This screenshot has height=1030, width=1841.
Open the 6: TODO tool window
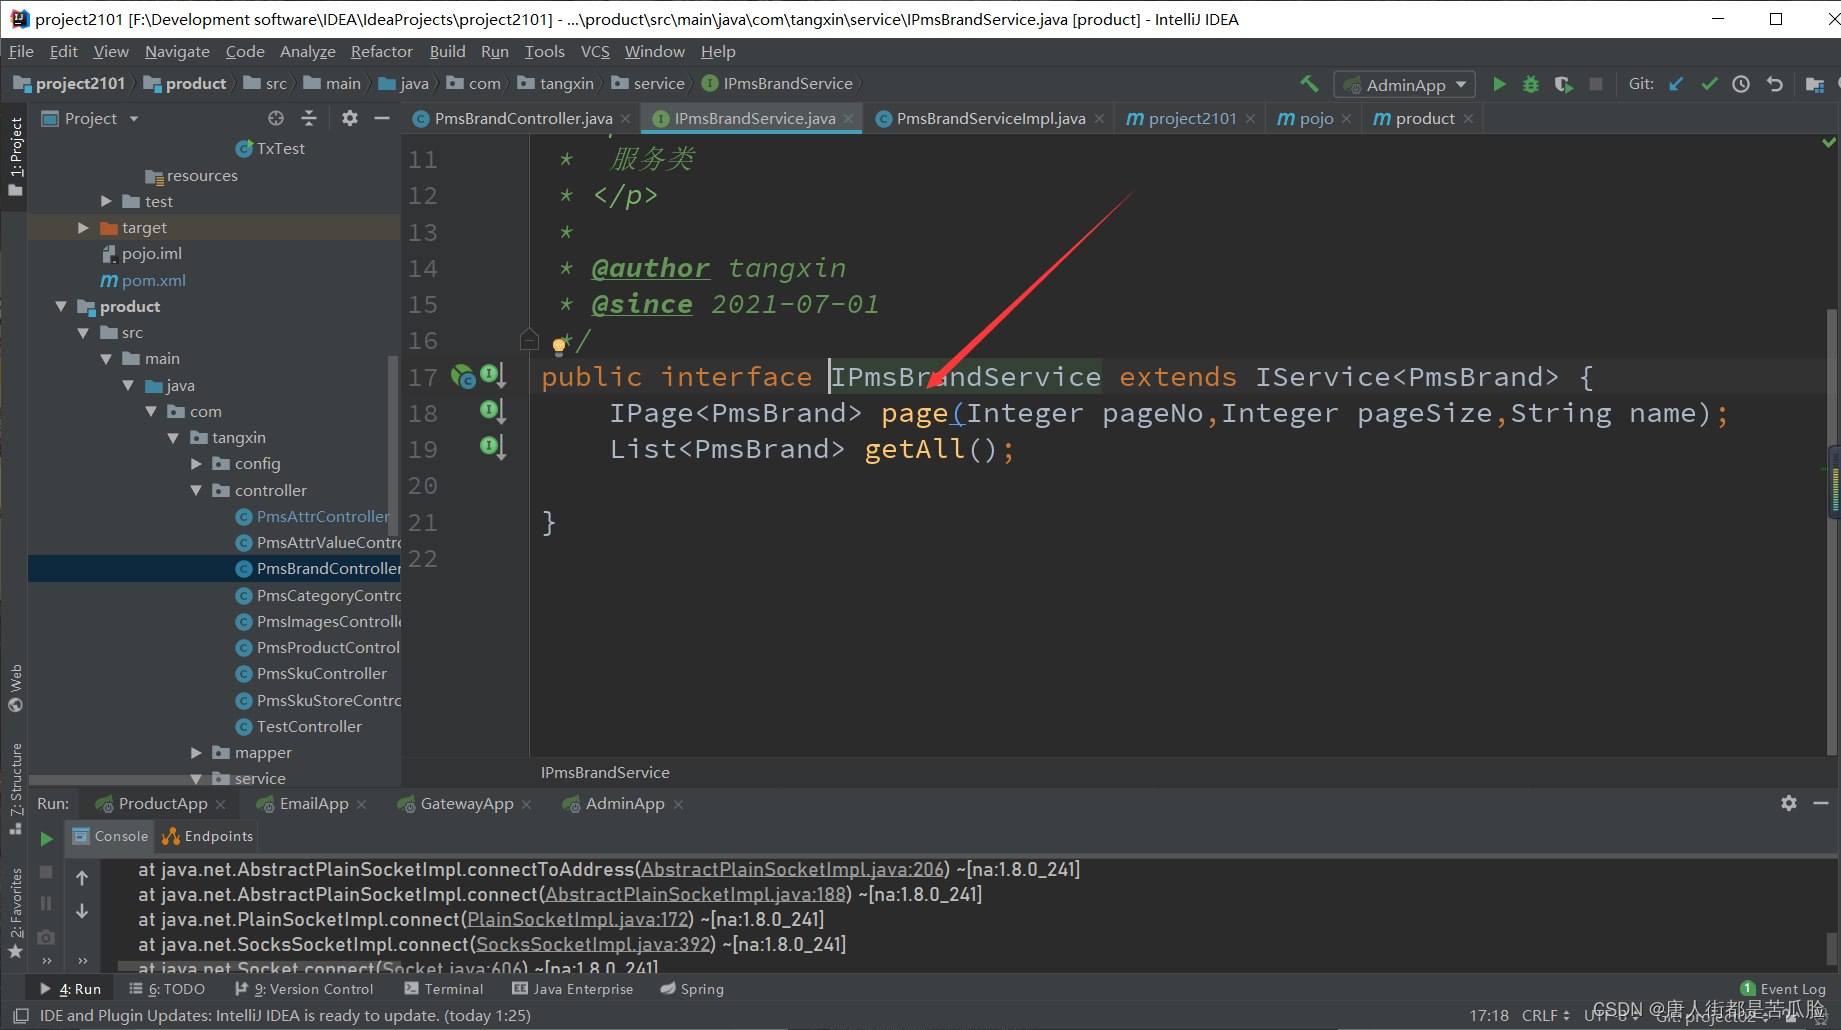click(167, 989)
